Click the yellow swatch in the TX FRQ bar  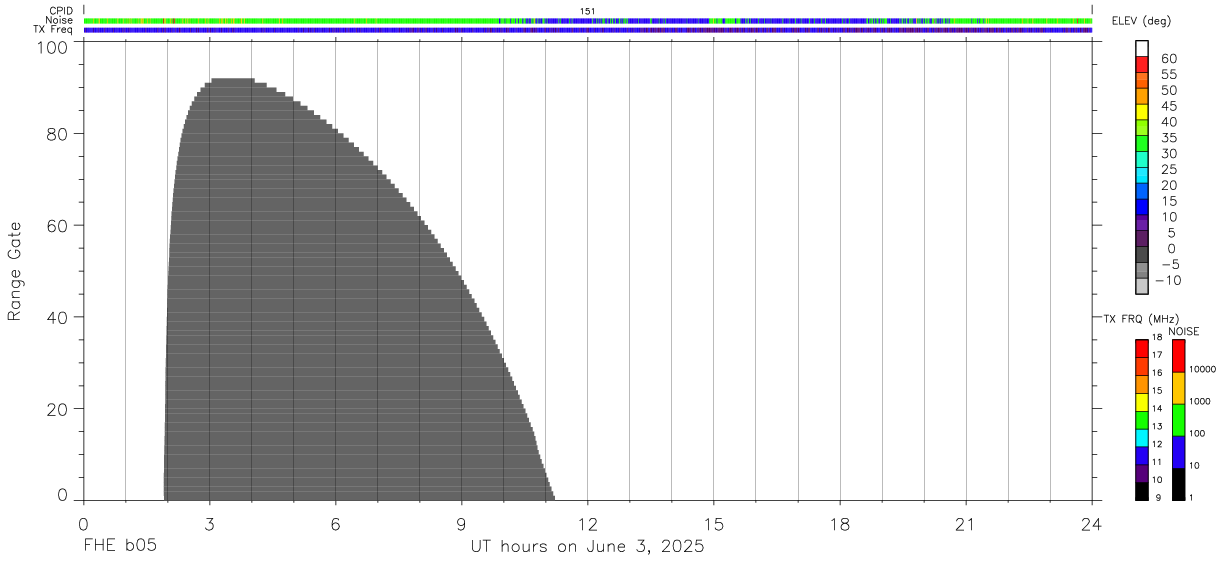(x=1142, y=402)
